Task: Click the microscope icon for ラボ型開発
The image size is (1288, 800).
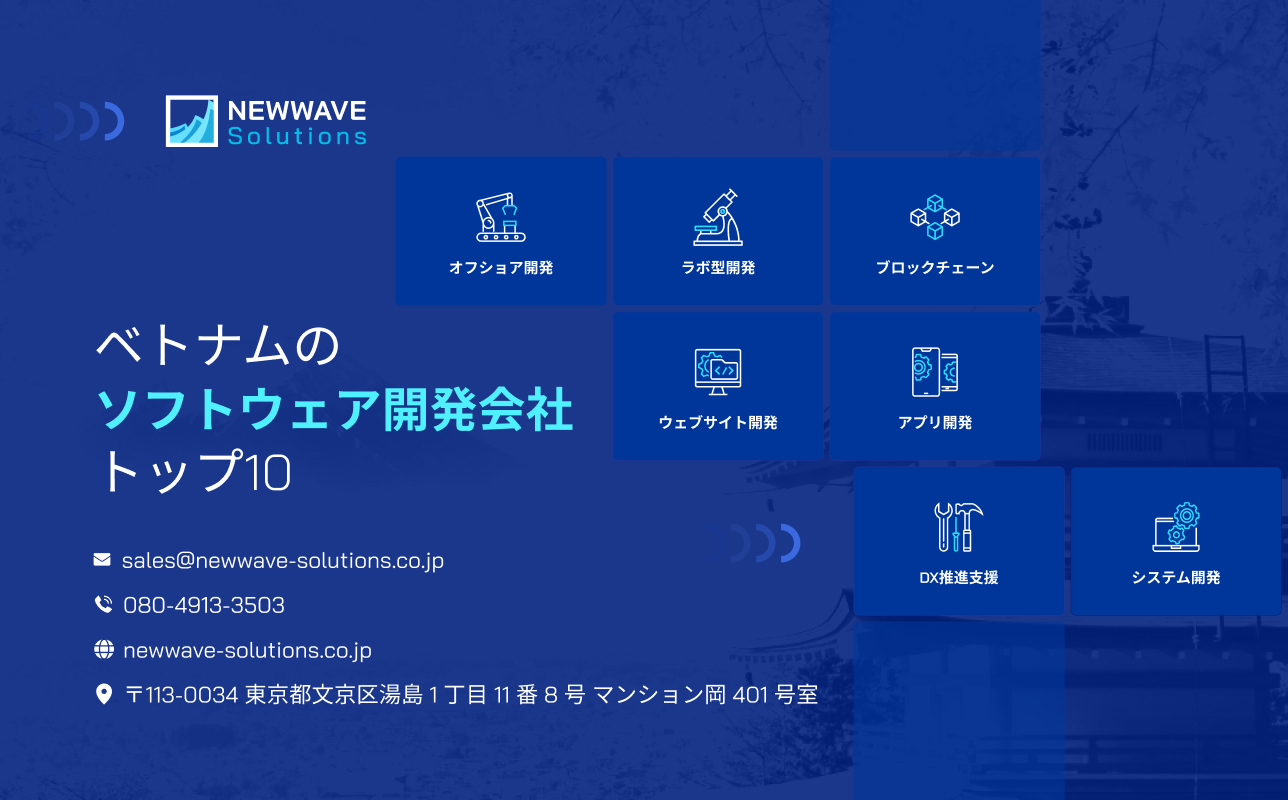Action: coord(718,215)
